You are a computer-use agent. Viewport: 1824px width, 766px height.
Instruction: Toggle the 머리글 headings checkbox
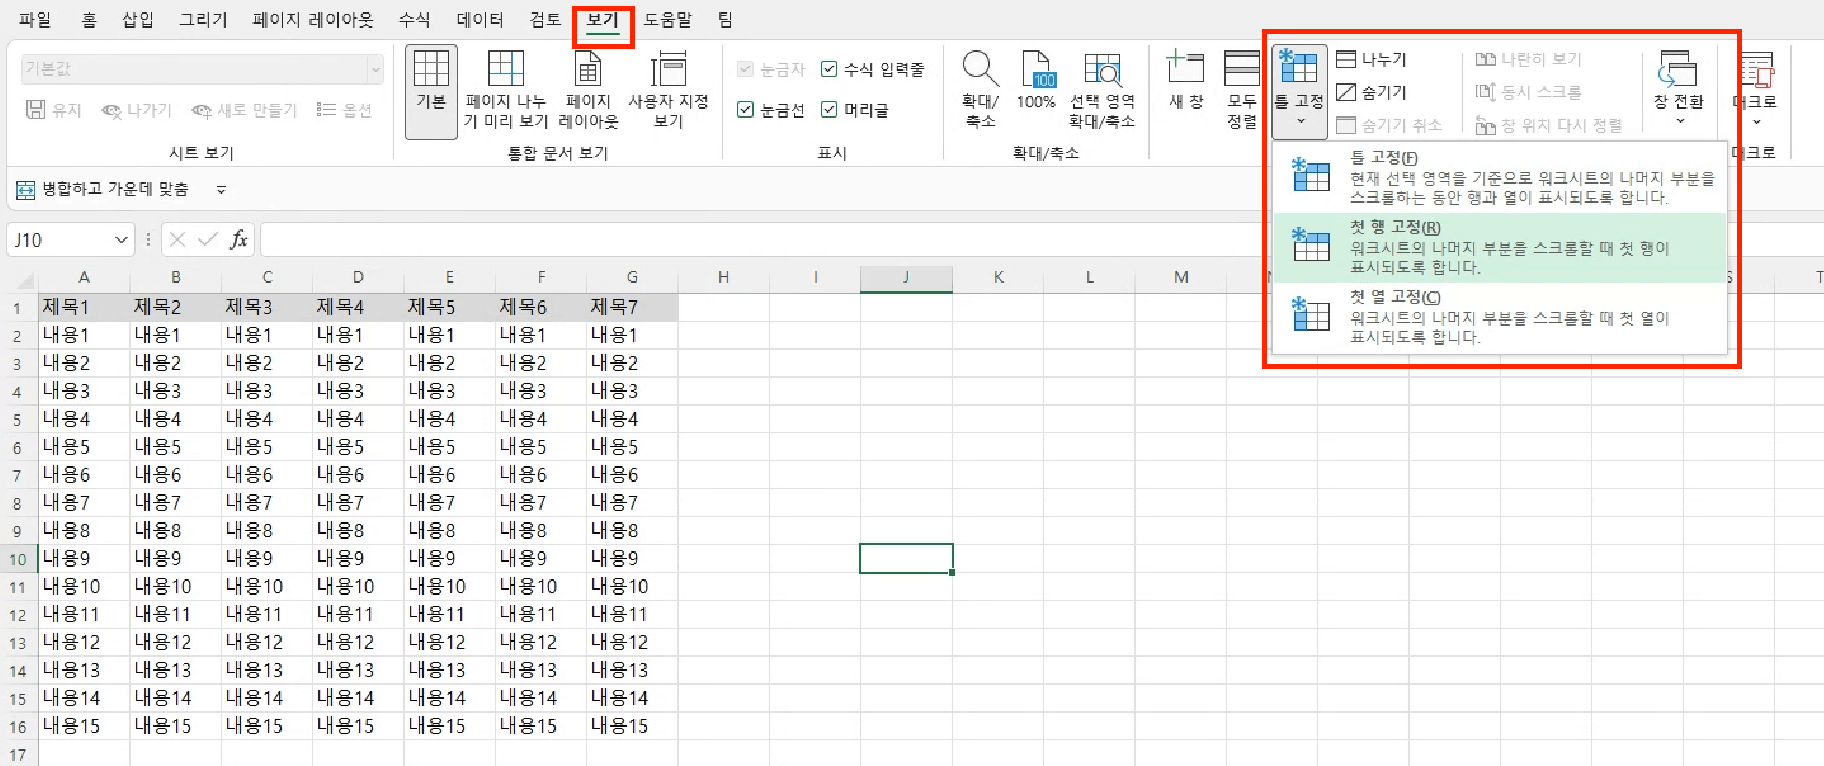829,110
